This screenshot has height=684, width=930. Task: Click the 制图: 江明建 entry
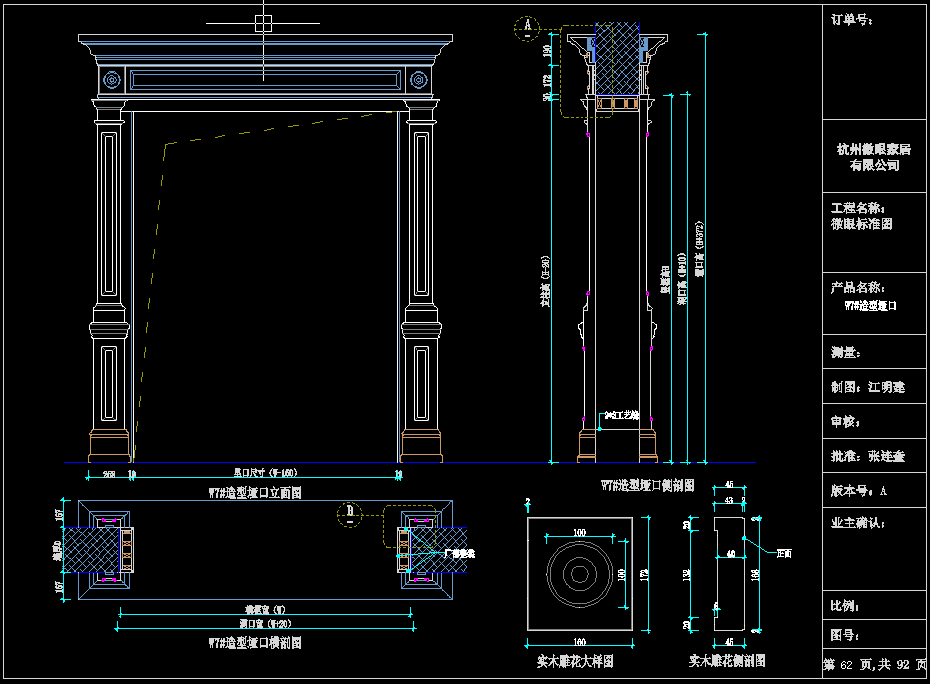click(867, 386)
